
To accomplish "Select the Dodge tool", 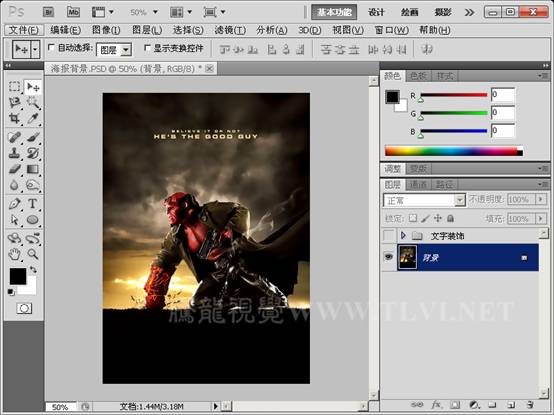I will 33,185.
